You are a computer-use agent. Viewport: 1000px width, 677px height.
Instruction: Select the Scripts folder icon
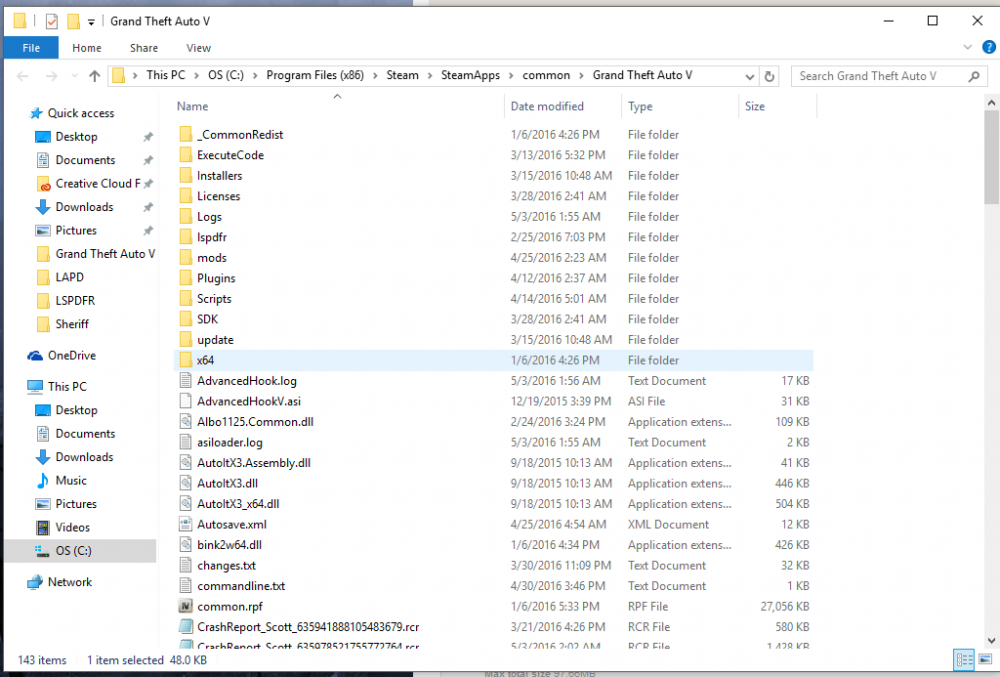click(186, 299)
